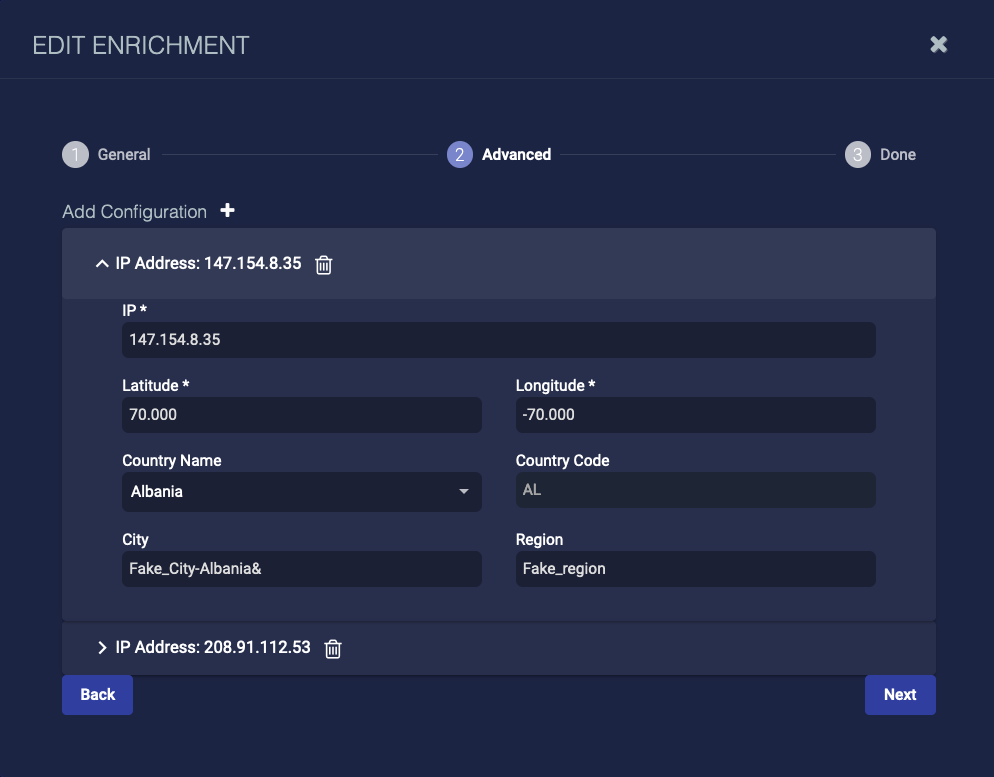This screenshot has width=994, height=777.
Task: Focus the Latitude field
Action: [301, 415]
